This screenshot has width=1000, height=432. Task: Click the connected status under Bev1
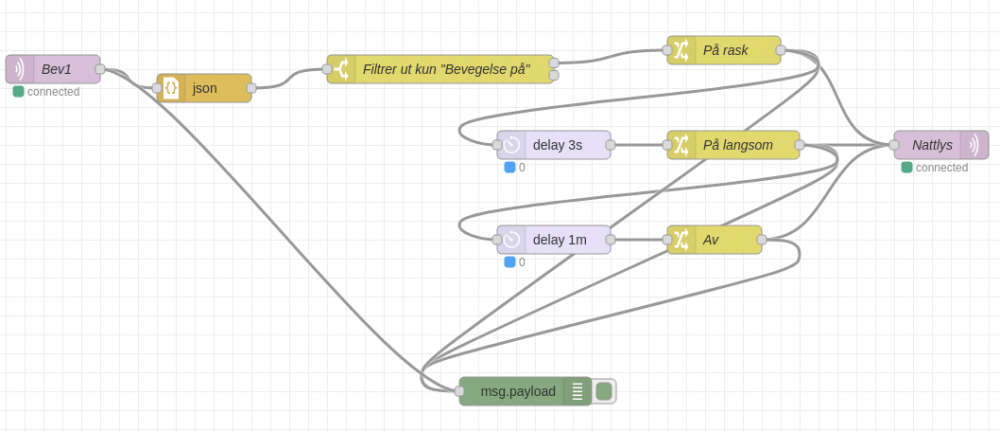pos(47,92)
